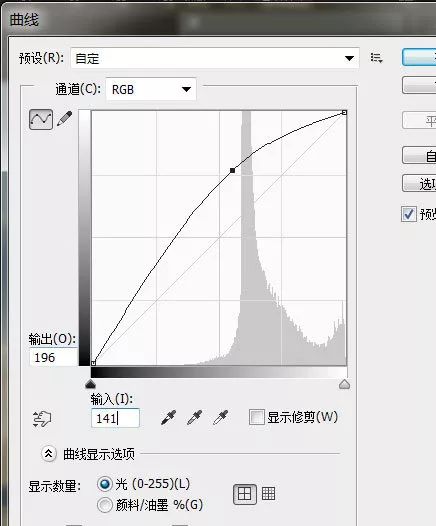
Task: Click the white point slider triangle
Action: click(x=344, y=384)
